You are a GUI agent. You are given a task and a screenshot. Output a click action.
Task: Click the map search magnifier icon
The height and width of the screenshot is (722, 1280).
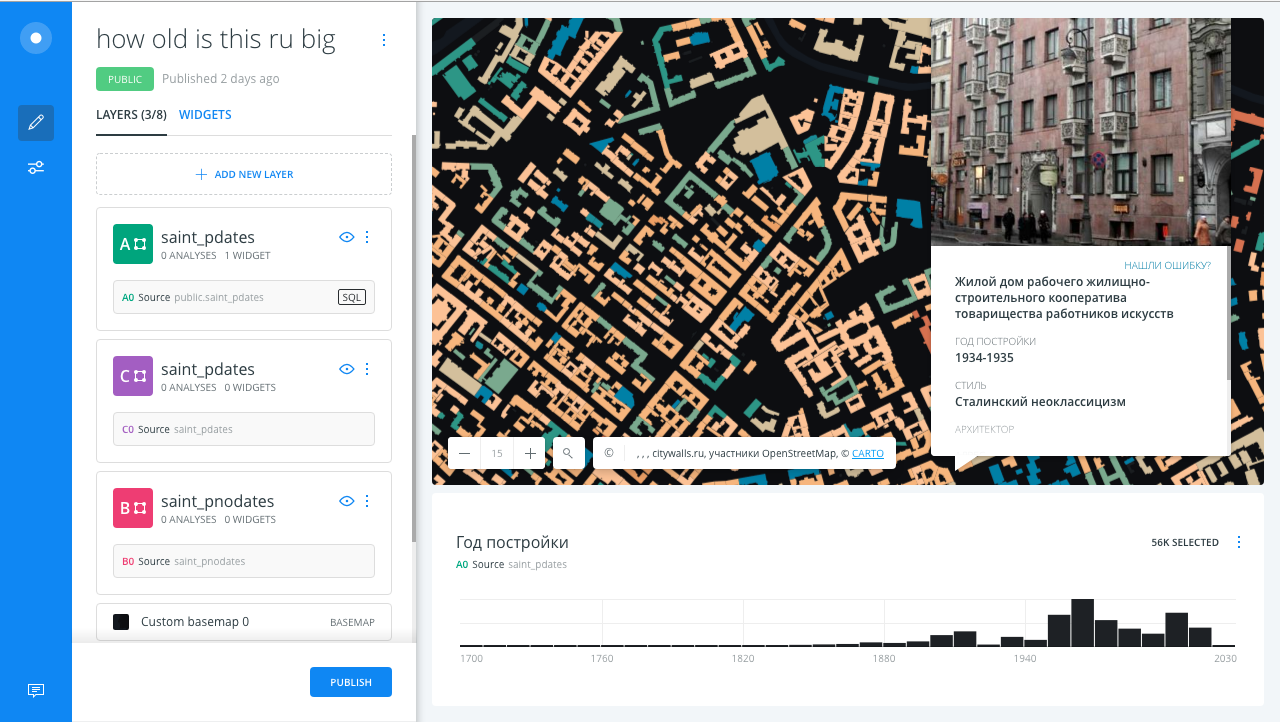click(568, 453)
